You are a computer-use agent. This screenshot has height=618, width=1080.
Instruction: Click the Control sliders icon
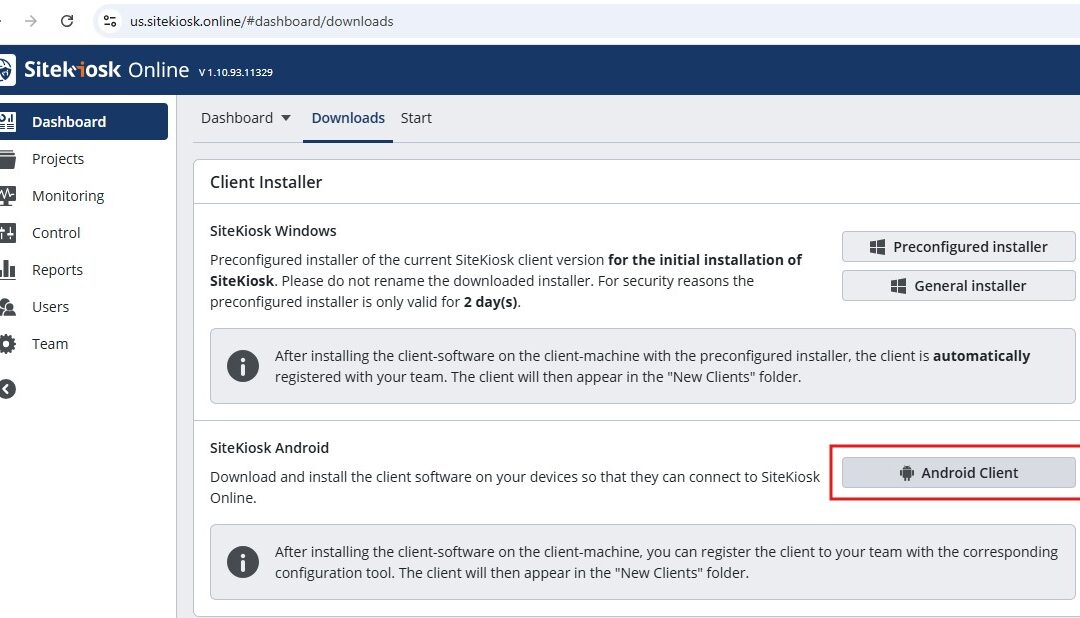click(x=8, y=233)
